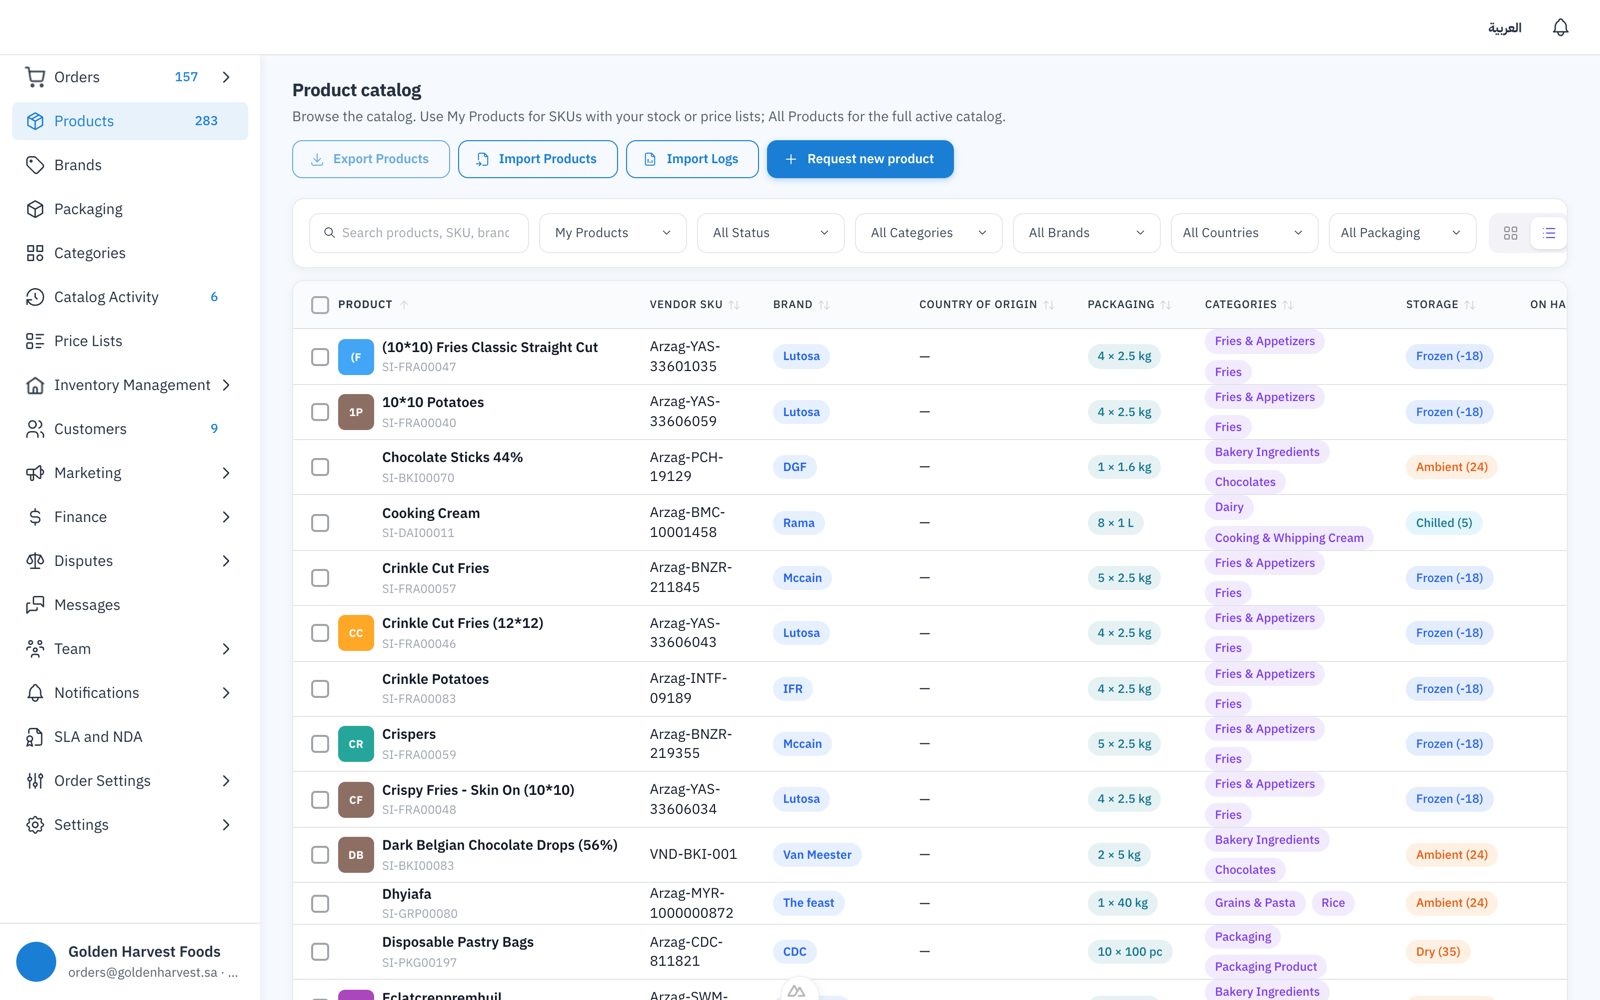Click the Customers people icon

35,429
